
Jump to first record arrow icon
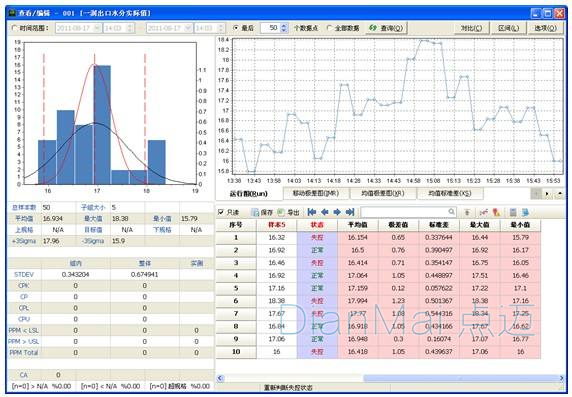[x=312, y=212]
